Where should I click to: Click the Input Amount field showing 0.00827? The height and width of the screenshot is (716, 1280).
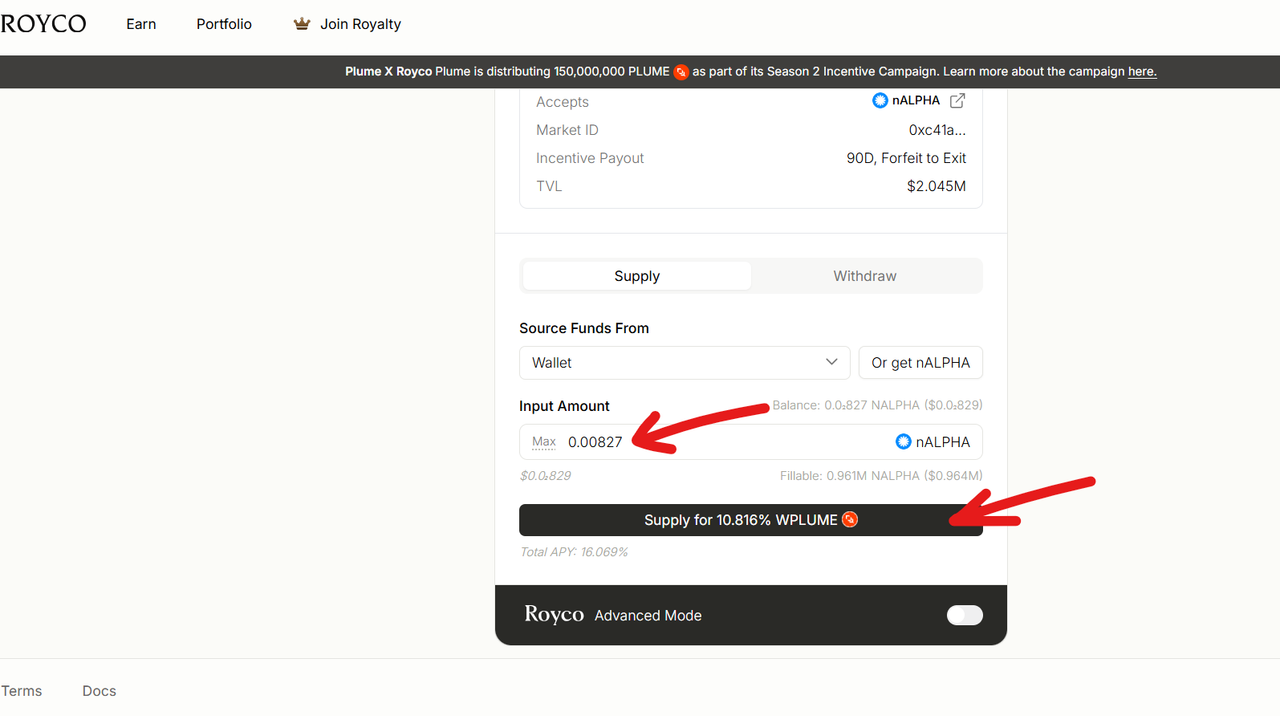click(751, 442)
